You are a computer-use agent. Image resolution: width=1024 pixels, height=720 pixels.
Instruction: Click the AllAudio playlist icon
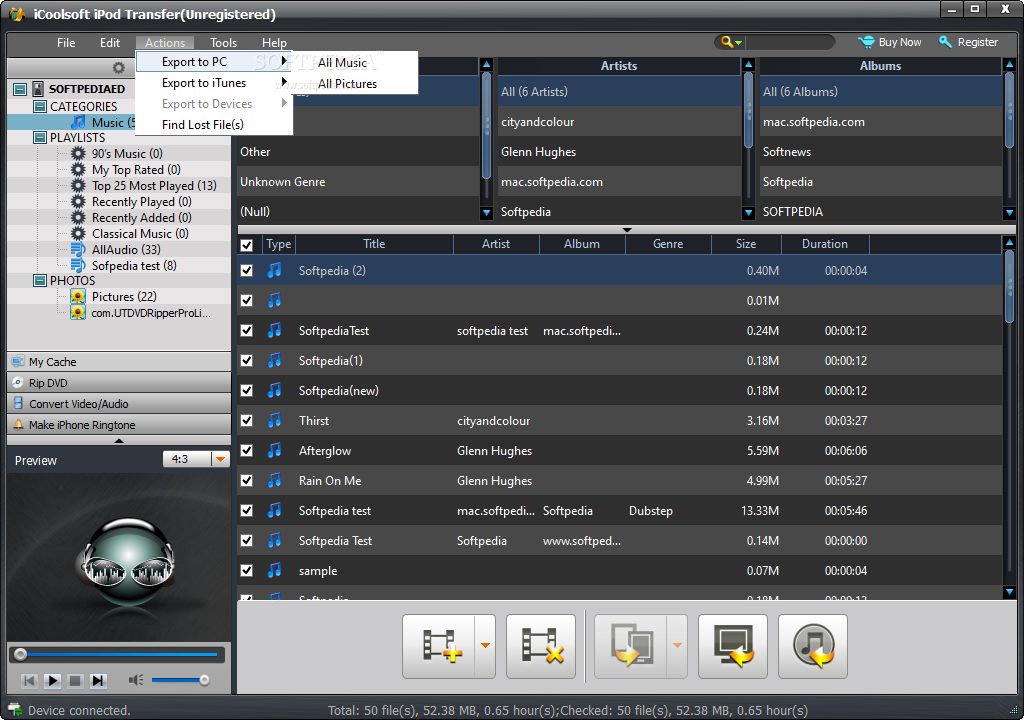[x=78, y=250]
